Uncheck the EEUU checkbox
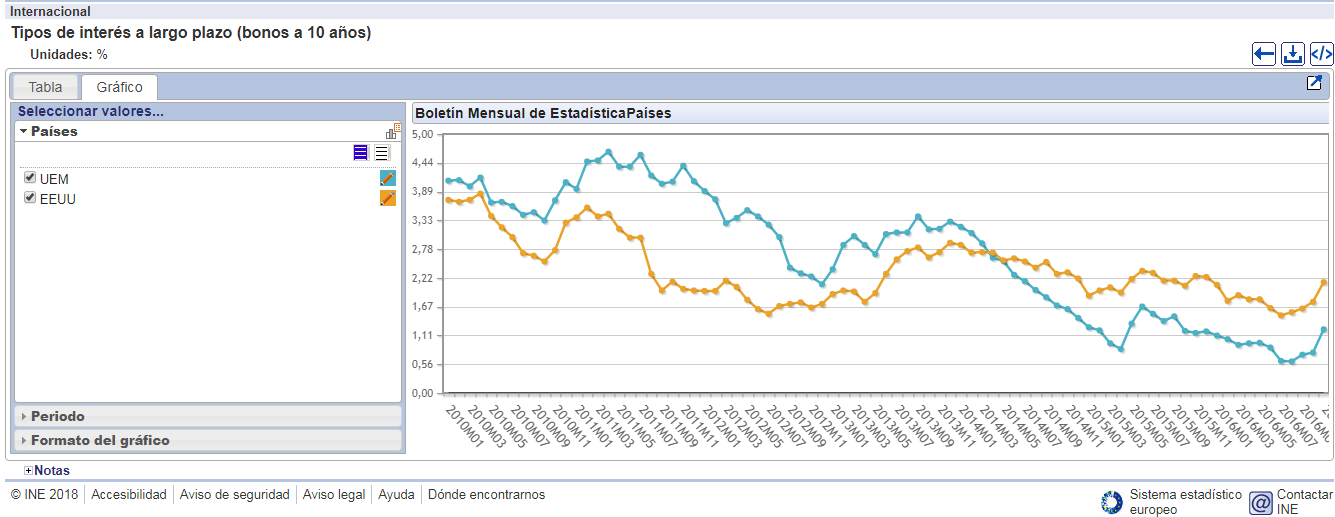The image size is (1335, 517). (30, 198)
